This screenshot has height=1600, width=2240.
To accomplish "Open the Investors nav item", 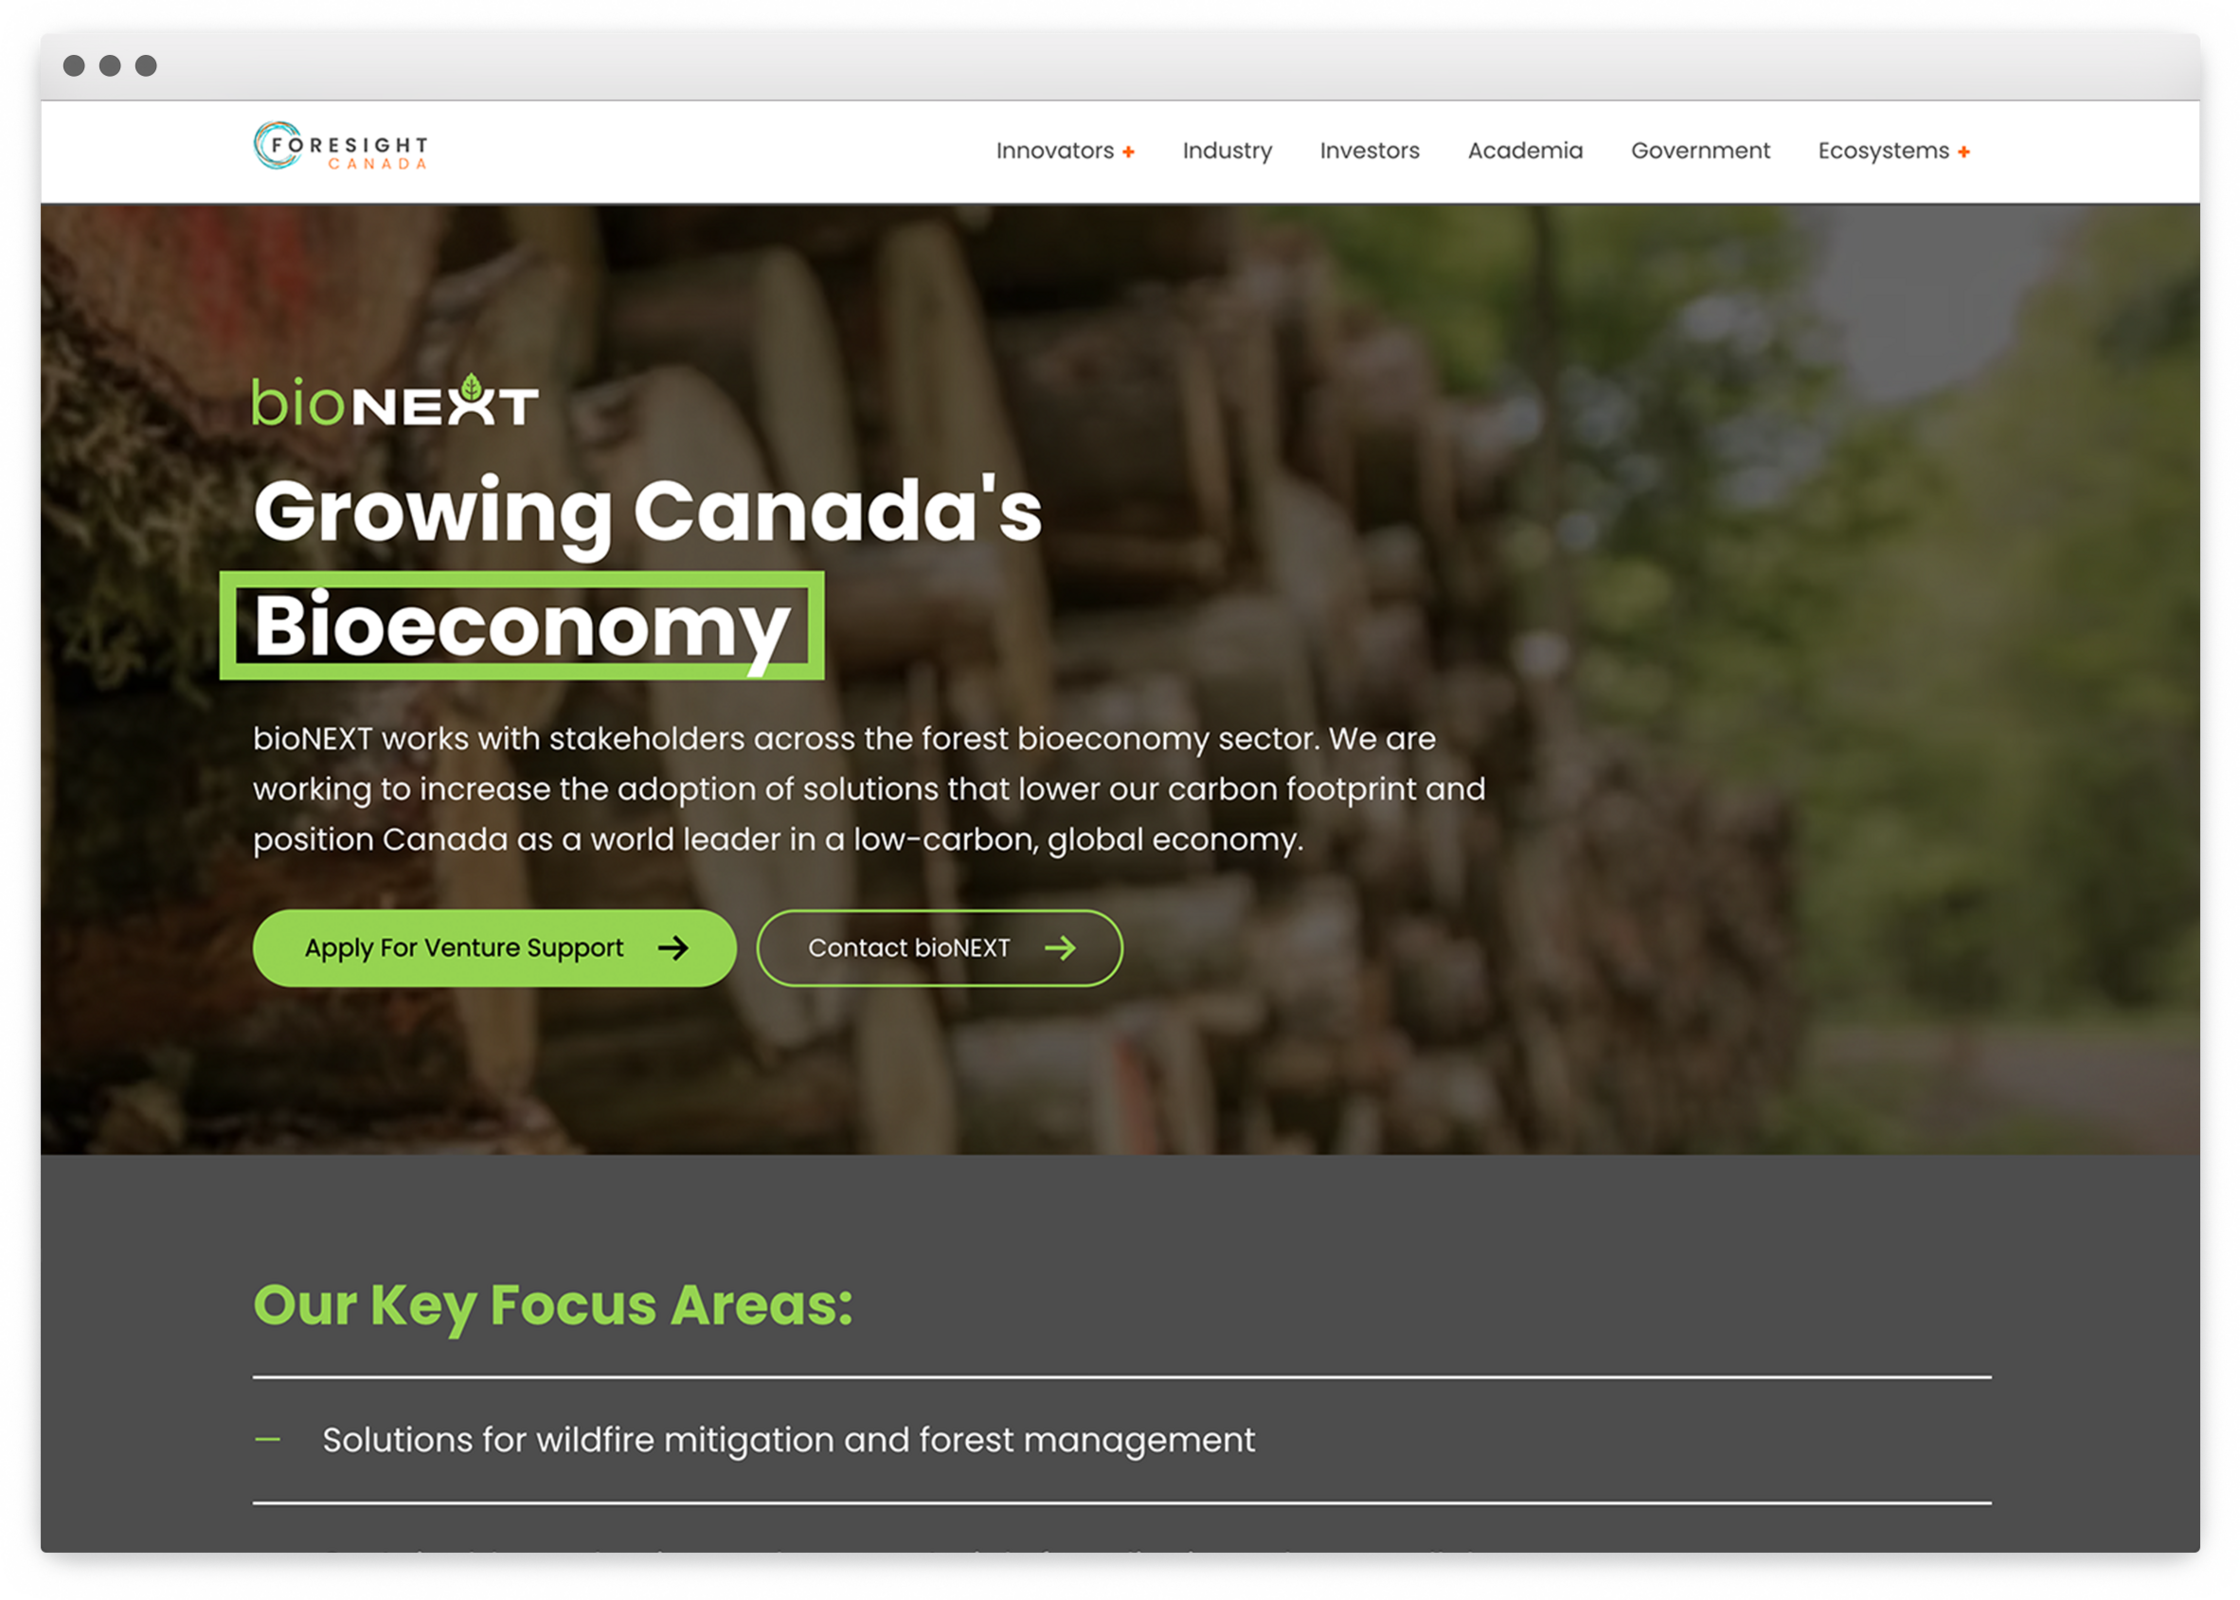I will pos(1369,151).
